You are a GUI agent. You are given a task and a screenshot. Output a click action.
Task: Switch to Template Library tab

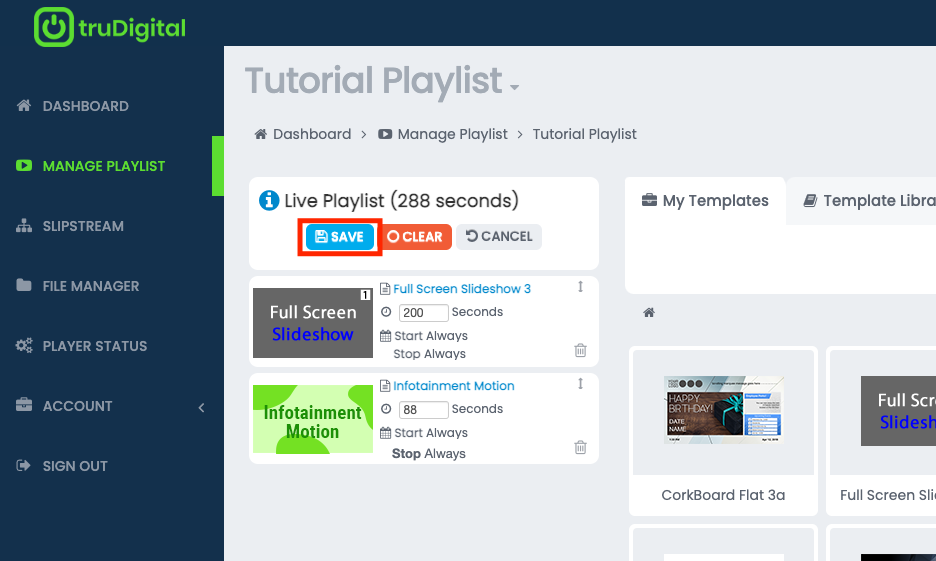click(x=861, y=201)
